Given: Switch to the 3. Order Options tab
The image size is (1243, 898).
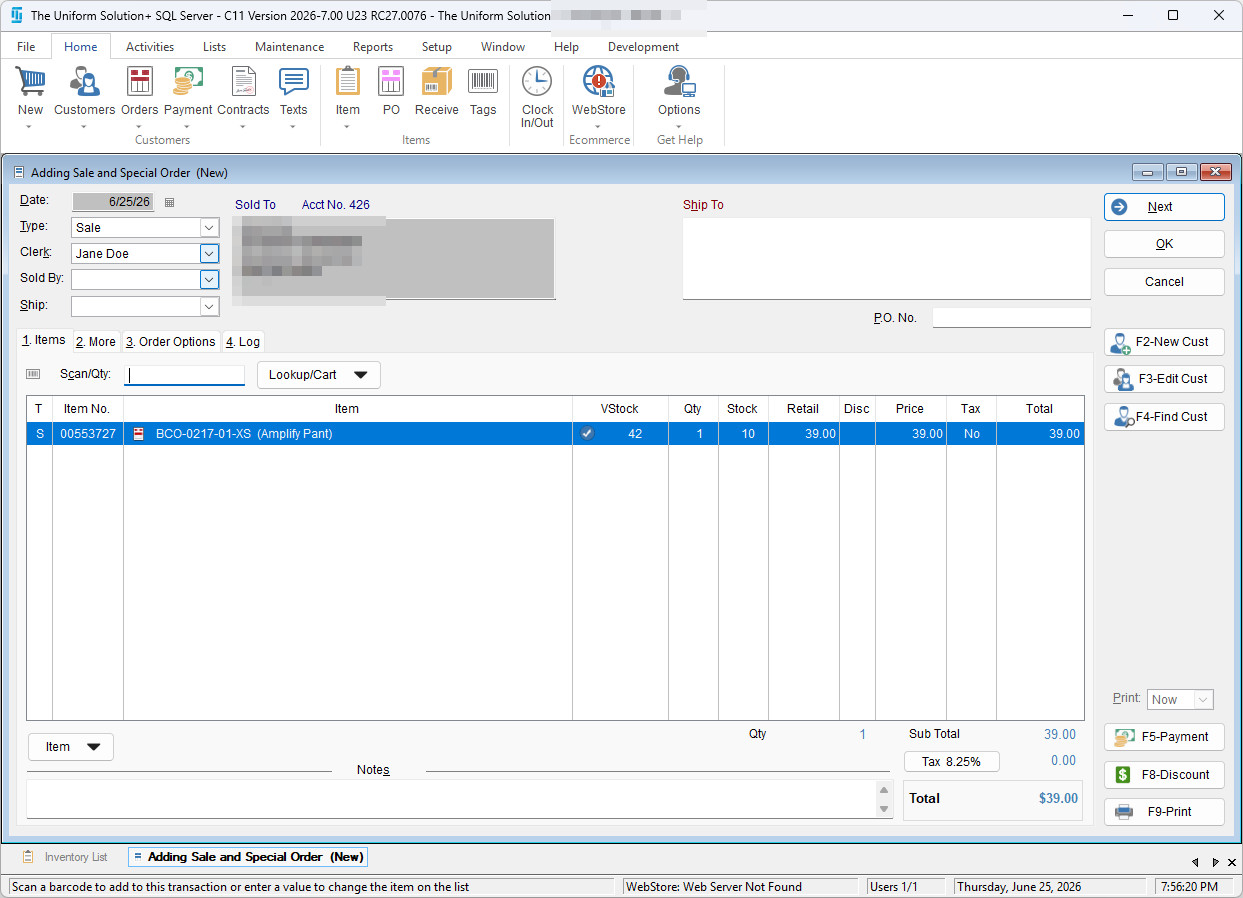Looking at the screenshot, I should pyautogui.click(x=171, y=342).
